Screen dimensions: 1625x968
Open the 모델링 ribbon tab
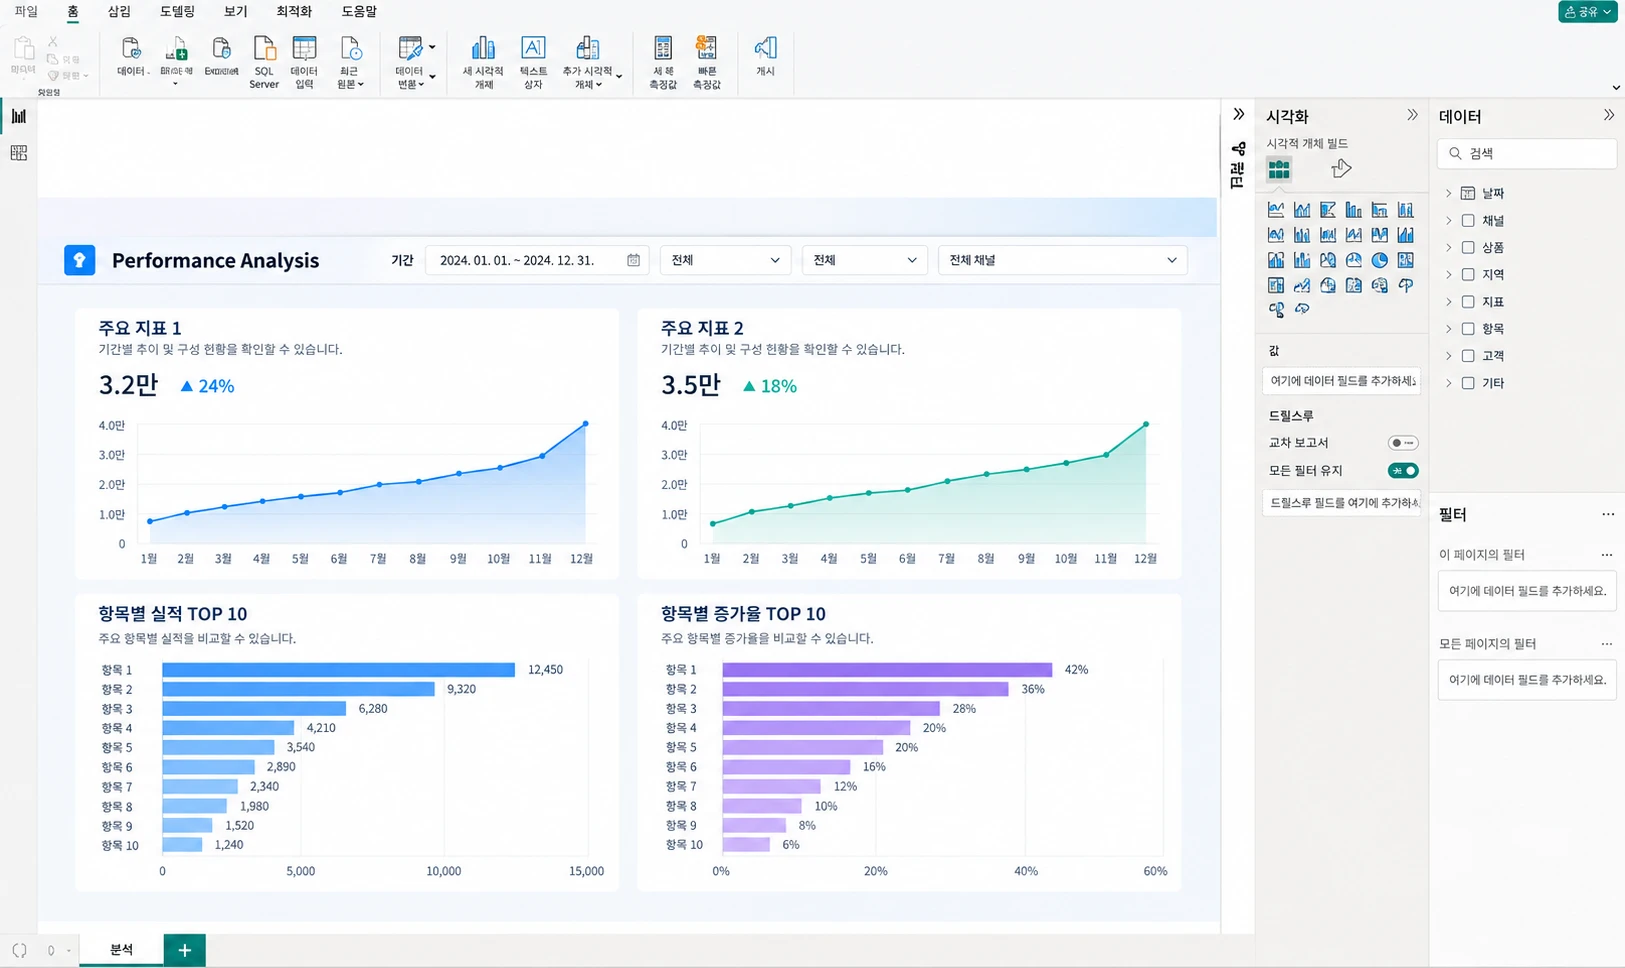click(177, 12)
